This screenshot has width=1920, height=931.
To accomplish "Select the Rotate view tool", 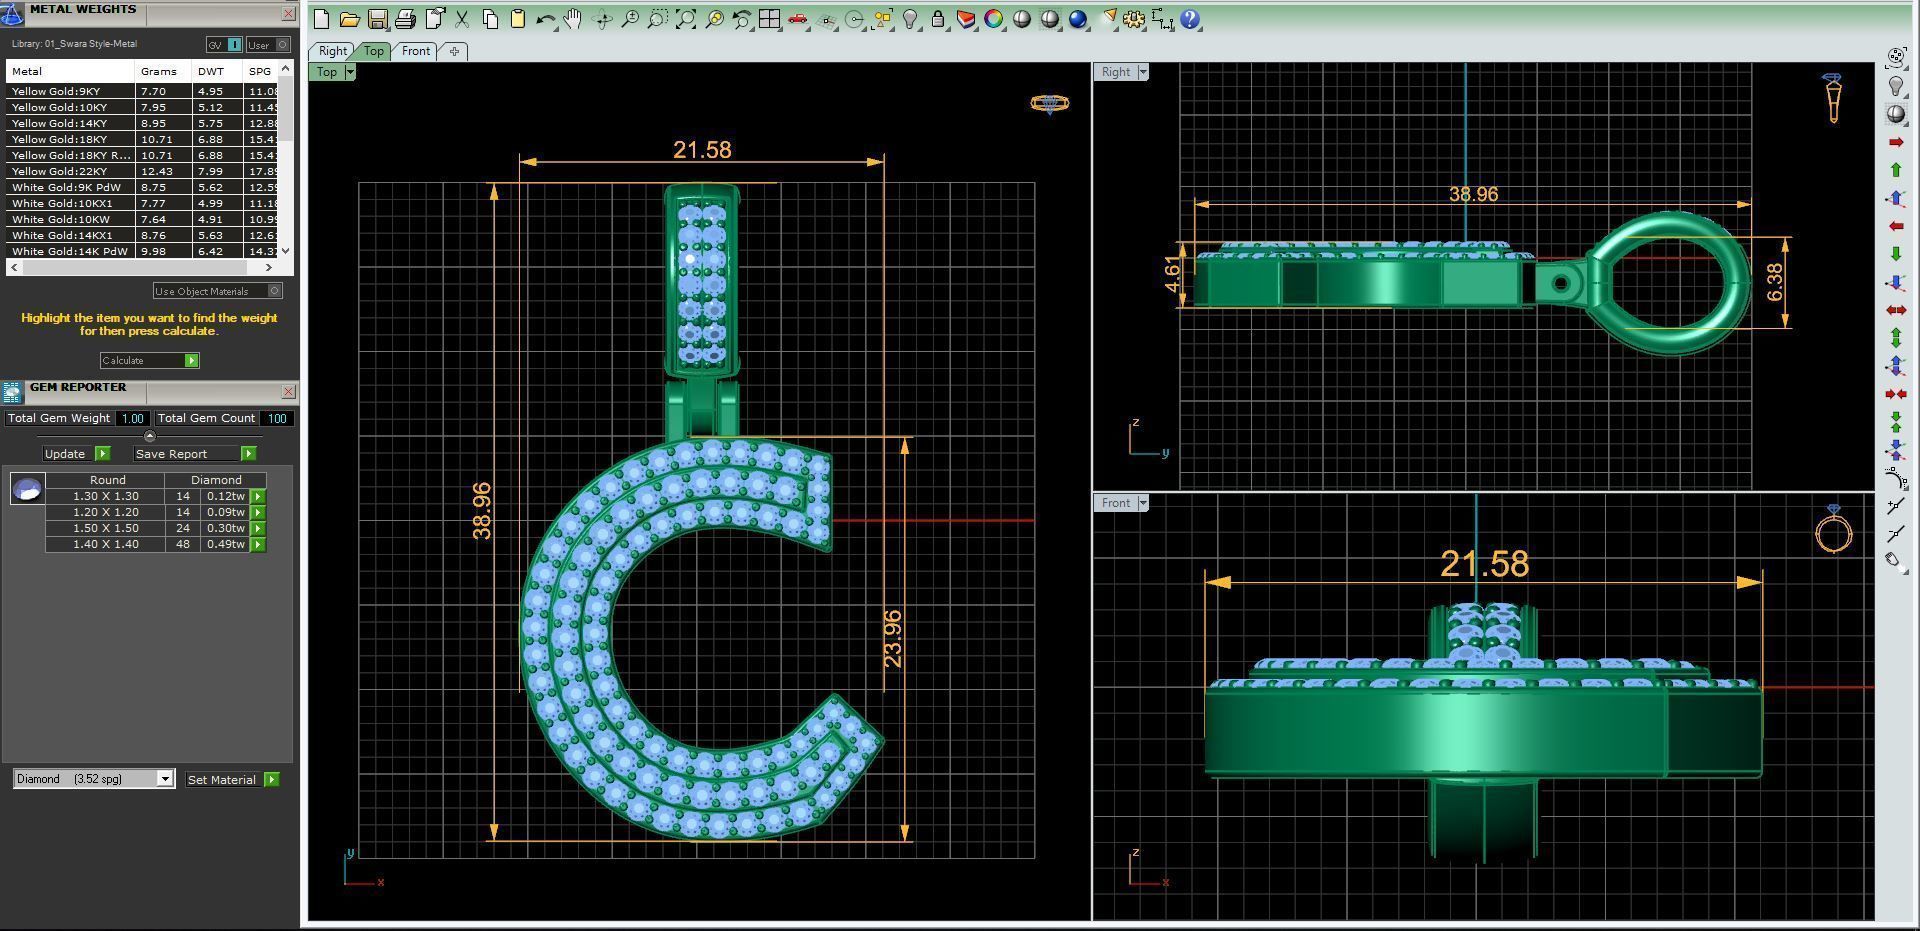I will (x=602, y=19).
